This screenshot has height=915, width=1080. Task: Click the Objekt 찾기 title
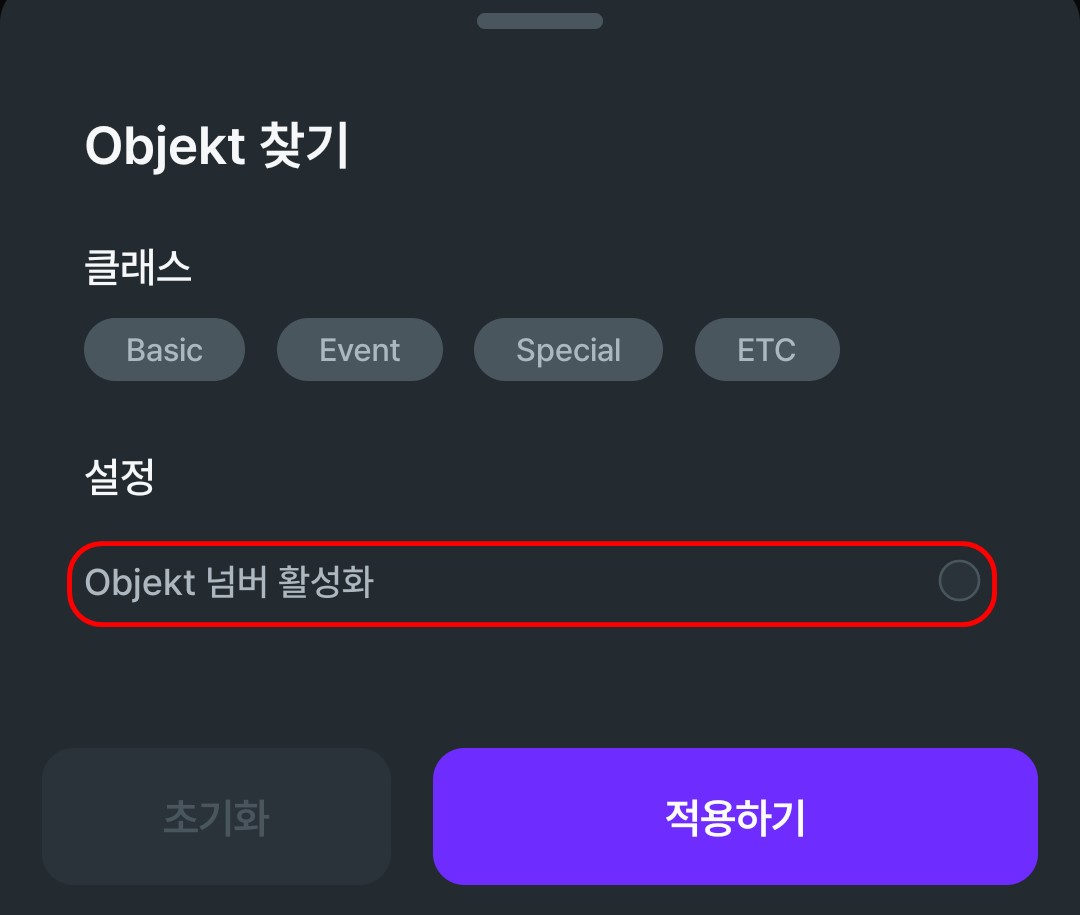click(x=217, y=148)
